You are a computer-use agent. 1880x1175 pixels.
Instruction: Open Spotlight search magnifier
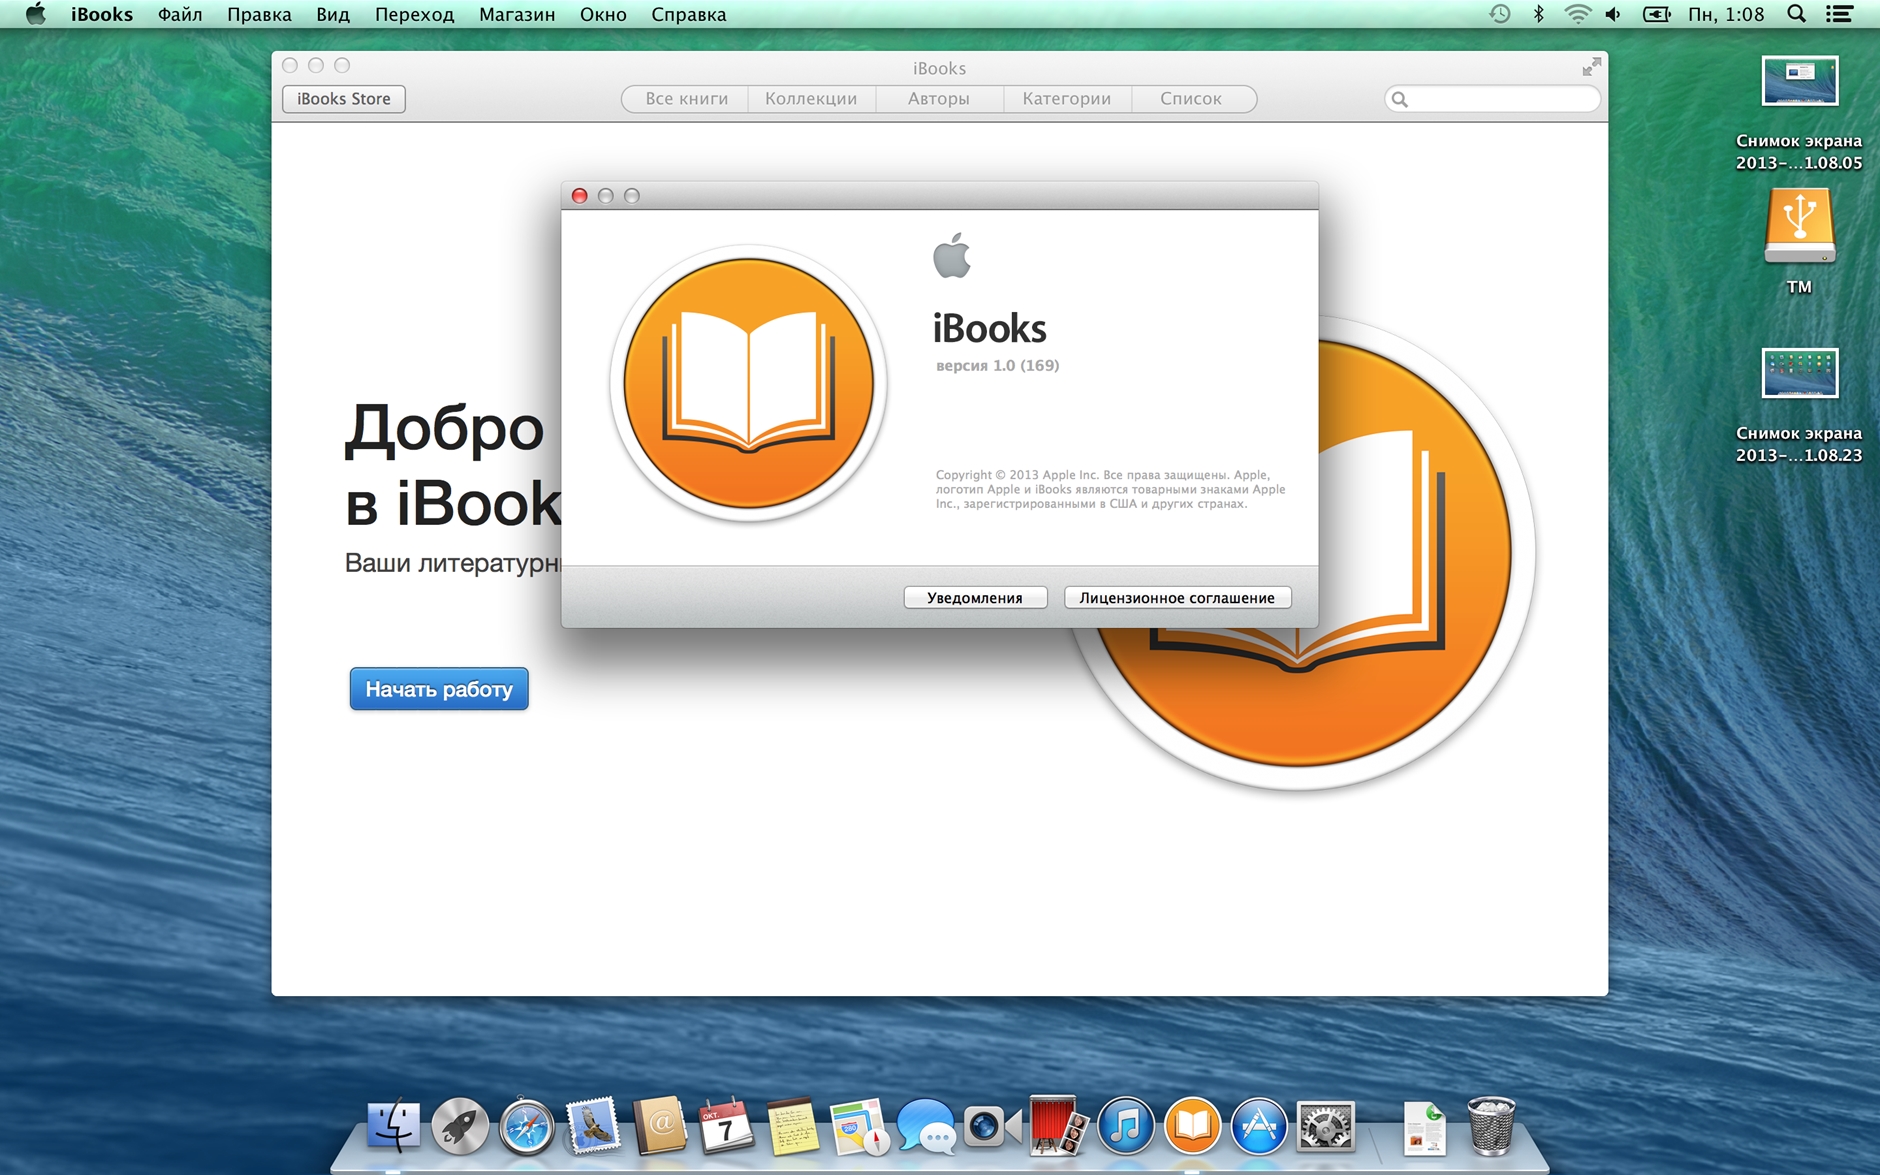click(1797, 14)
